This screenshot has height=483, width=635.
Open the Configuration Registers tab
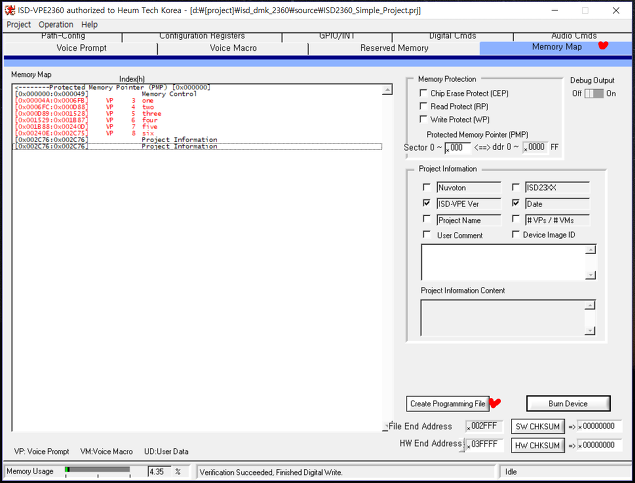point(202,36)
